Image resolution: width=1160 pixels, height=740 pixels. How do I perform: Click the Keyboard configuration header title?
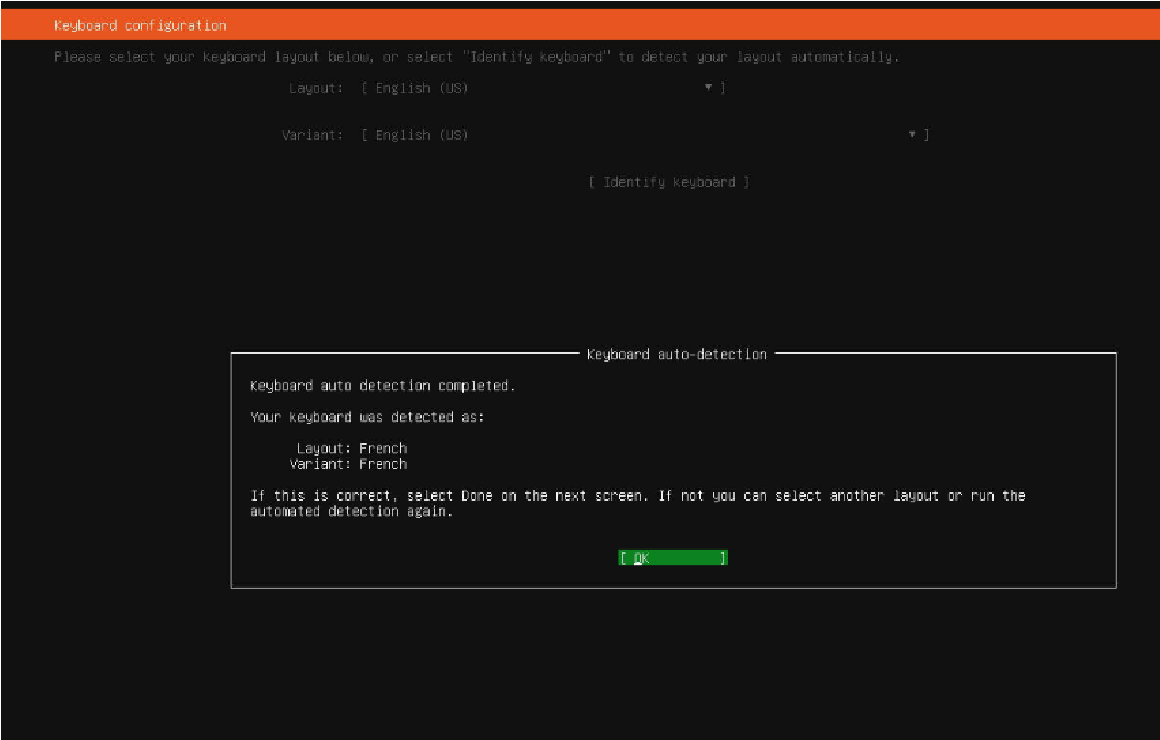click(140, 25)
